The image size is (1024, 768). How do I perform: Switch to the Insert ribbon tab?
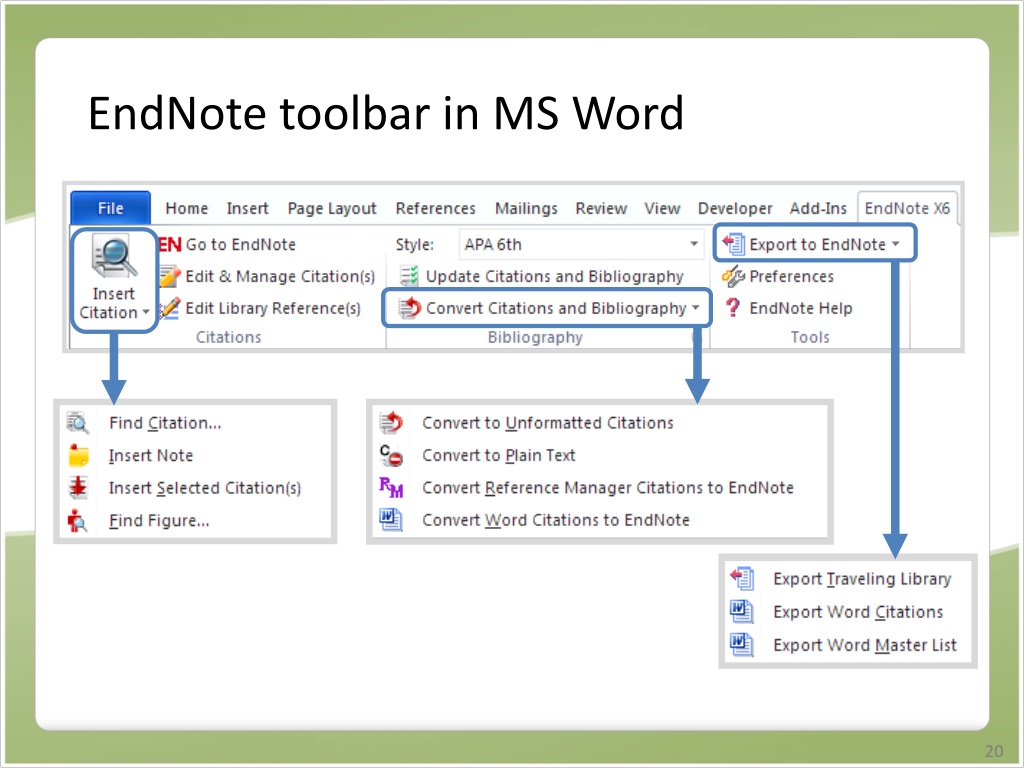point(248,208)
